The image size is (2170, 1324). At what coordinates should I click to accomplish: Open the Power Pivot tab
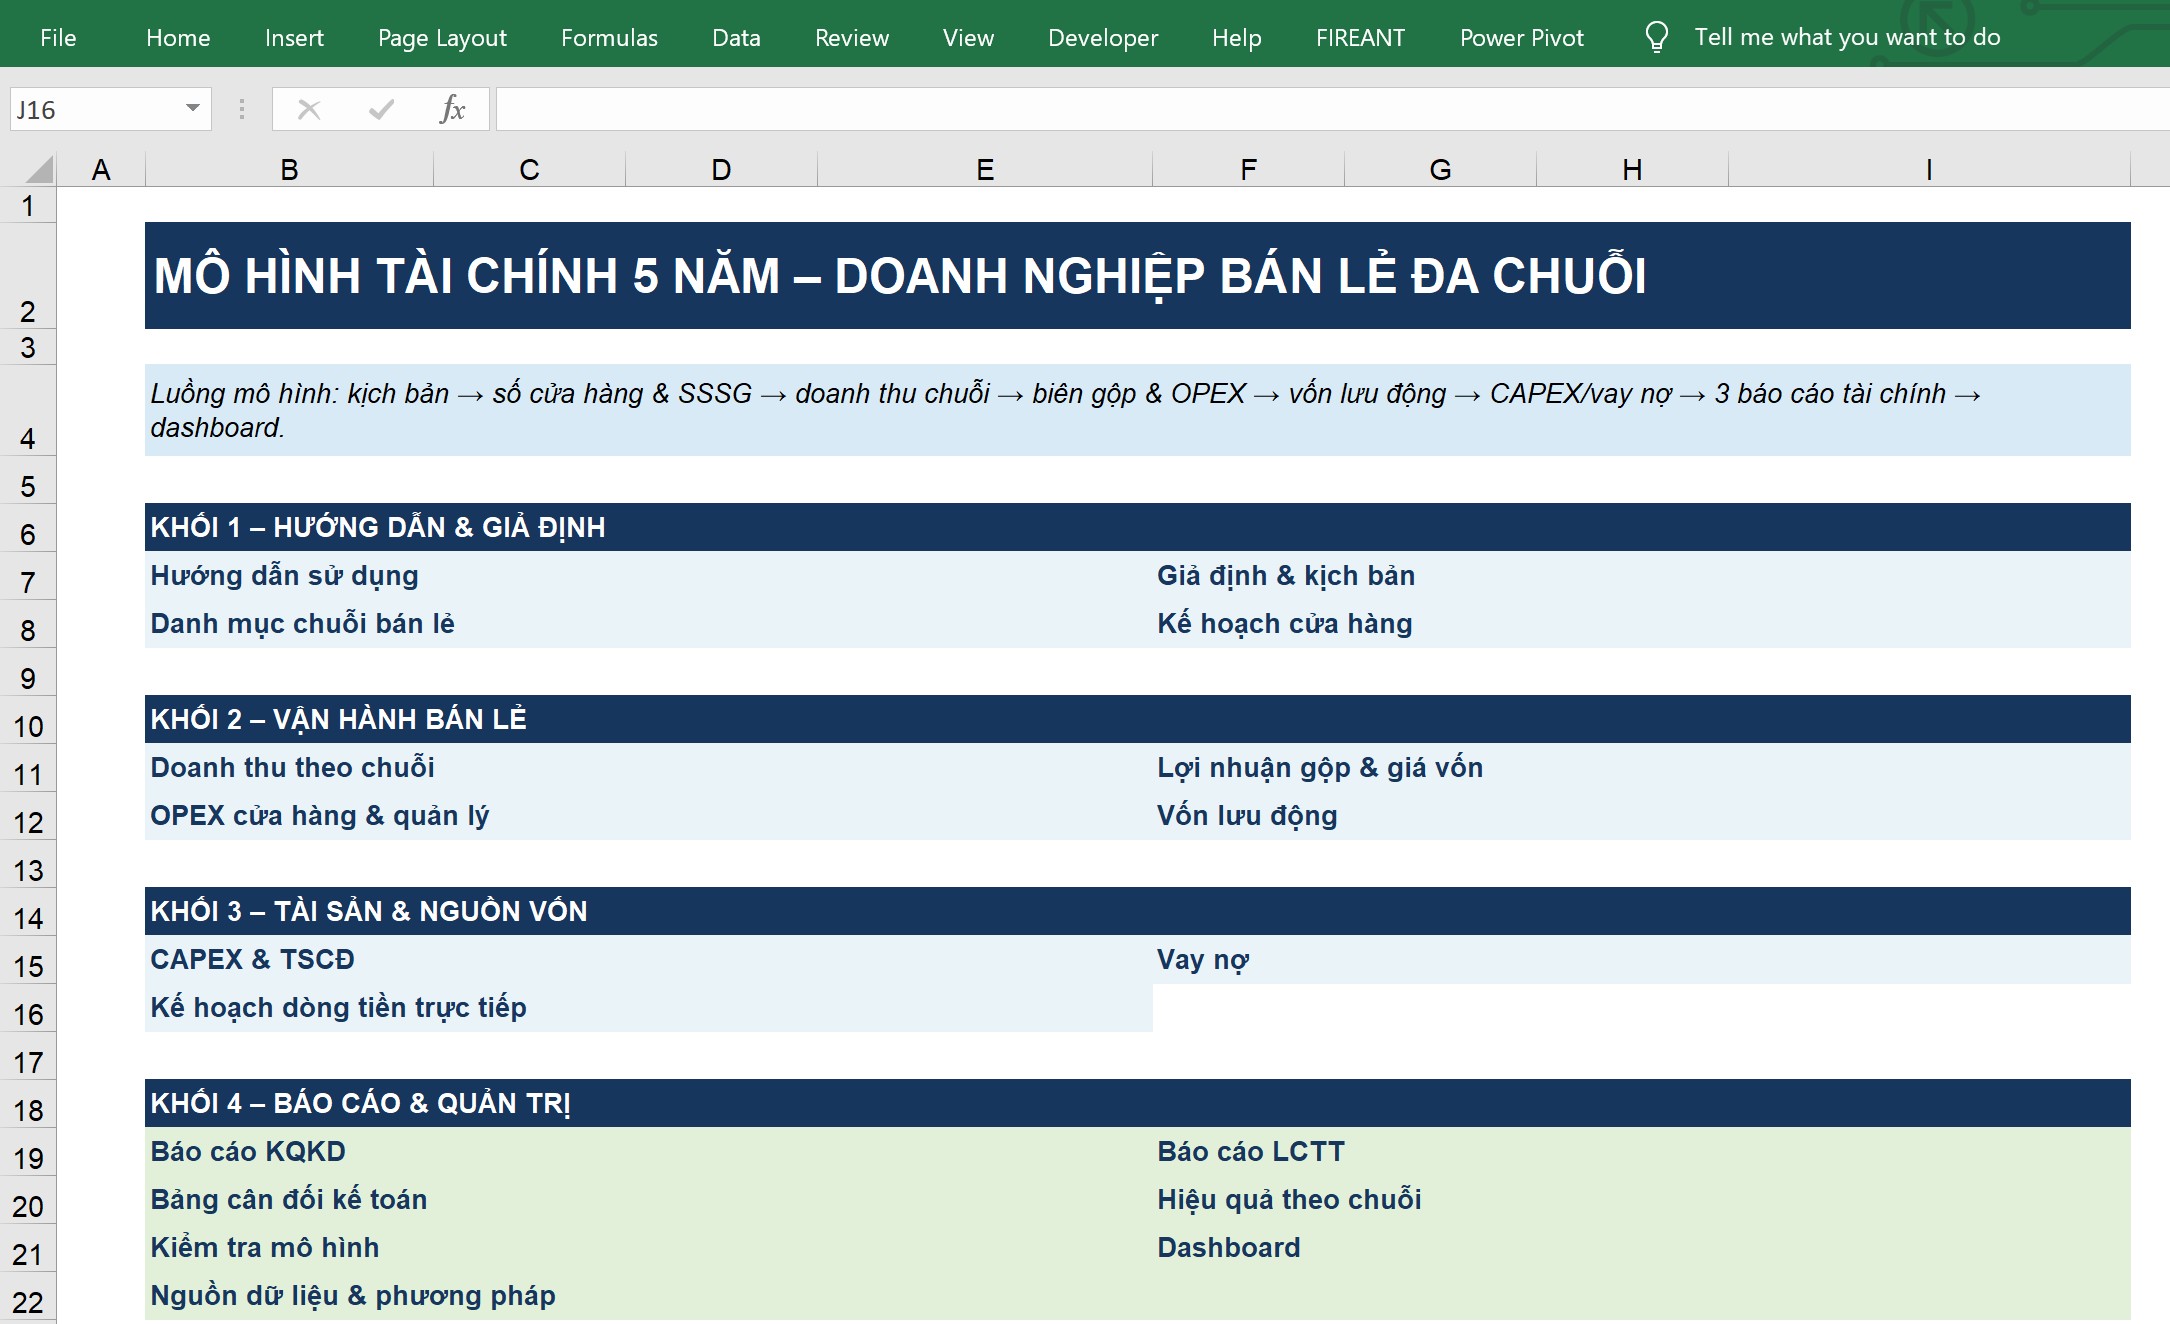pos(1522,38)
